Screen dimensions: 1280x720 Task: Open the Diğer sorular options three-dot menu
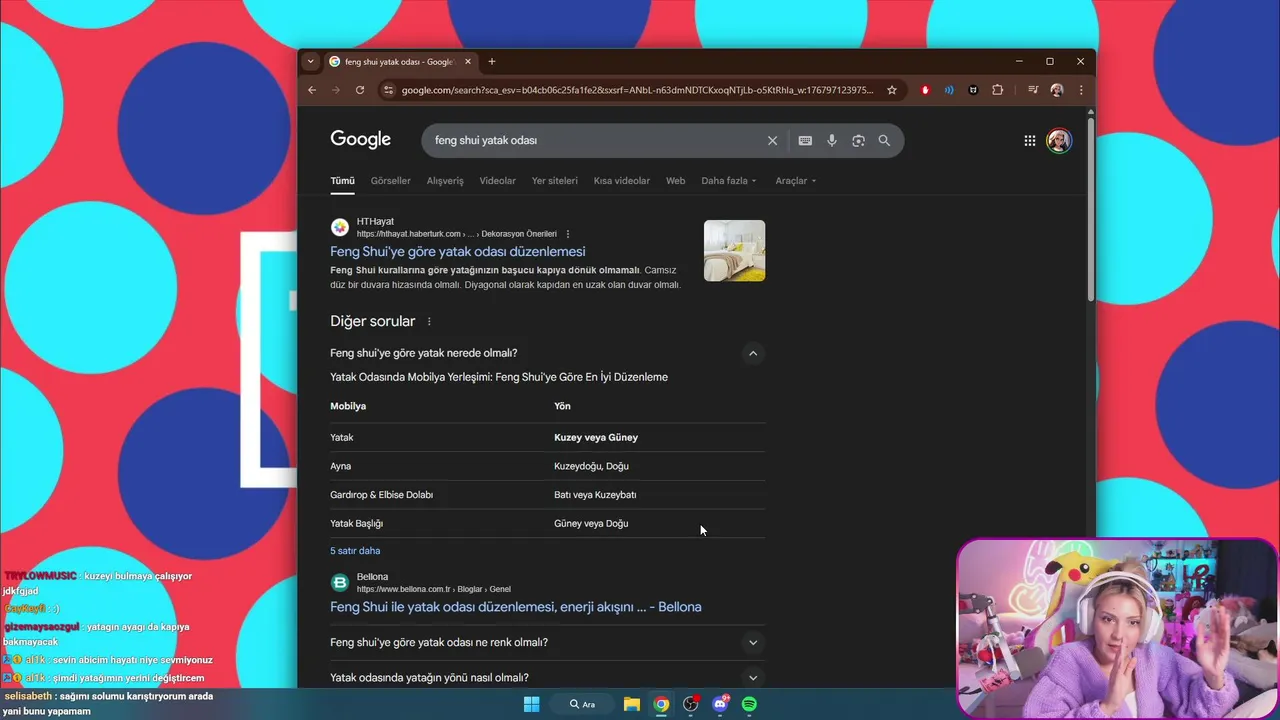pos(430,322)
